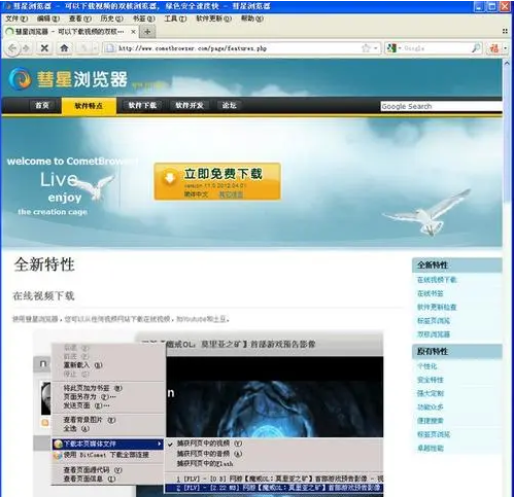Expand the arrow next to the red toolbar icon

(505, 49)
